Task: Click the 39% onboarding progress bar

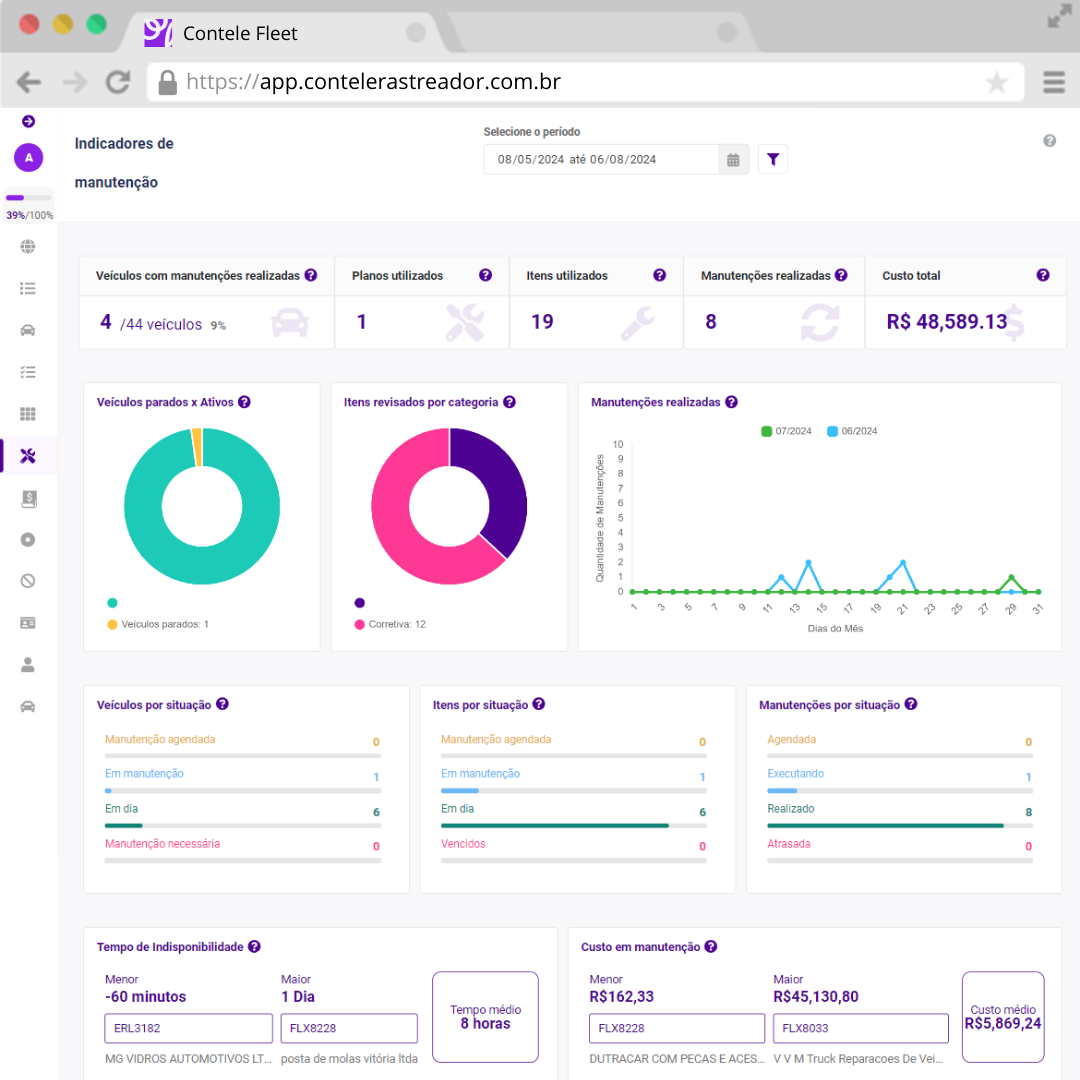Action: coord(28,198)
